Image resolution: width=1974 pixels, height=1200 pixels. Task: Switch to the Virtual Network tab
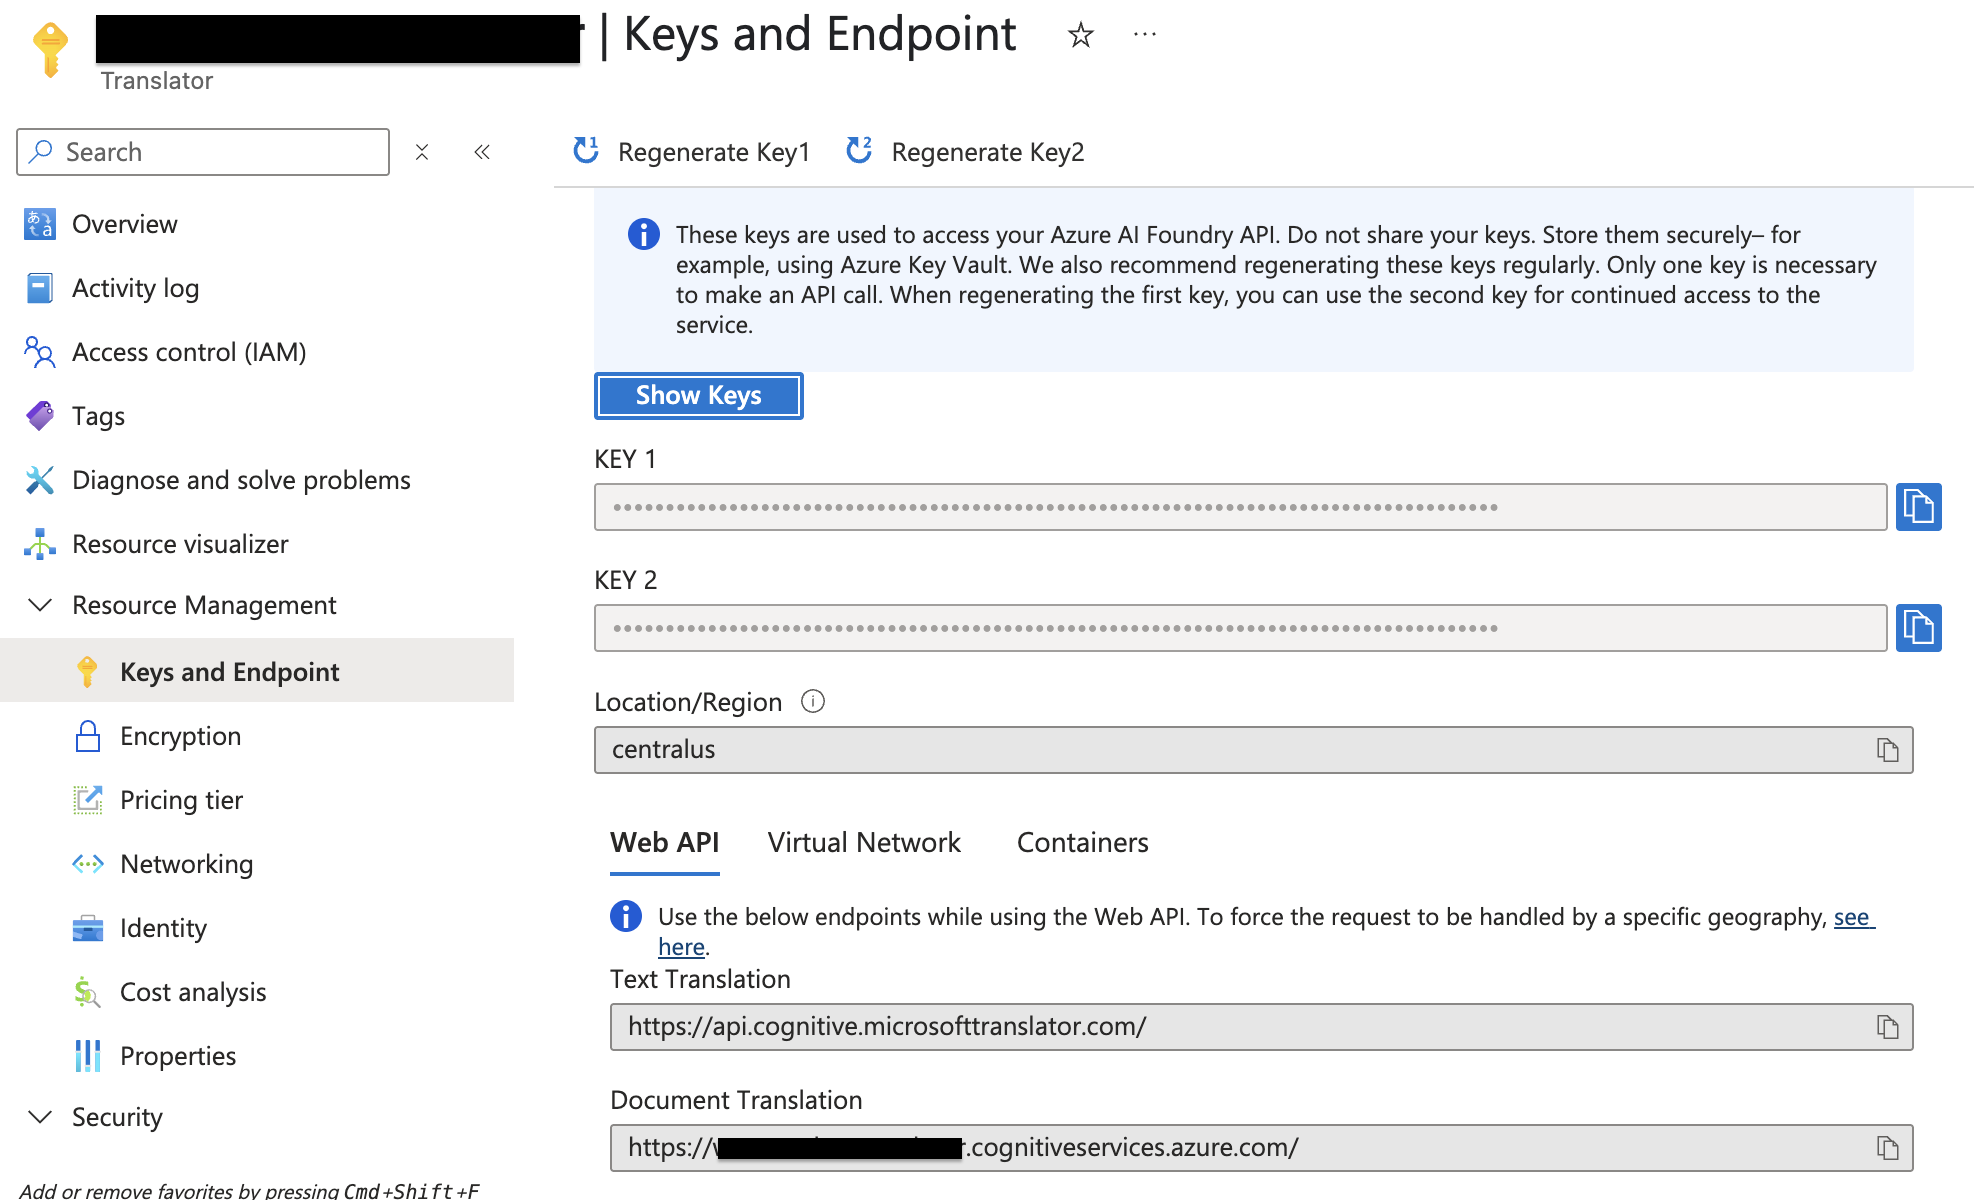864,843
